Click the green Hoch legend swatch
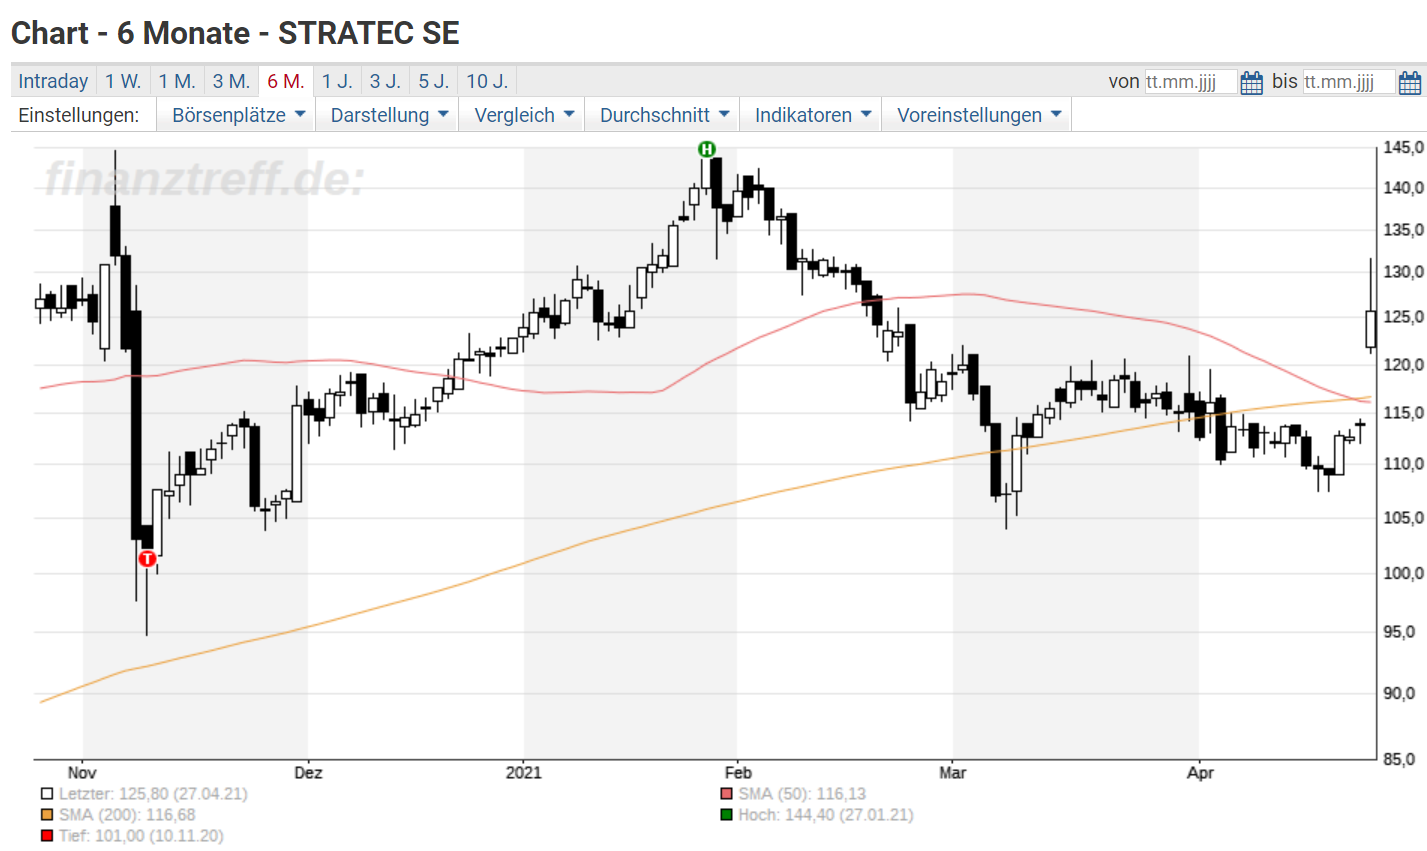This screenshot has height=851, width=1427. 727,815
